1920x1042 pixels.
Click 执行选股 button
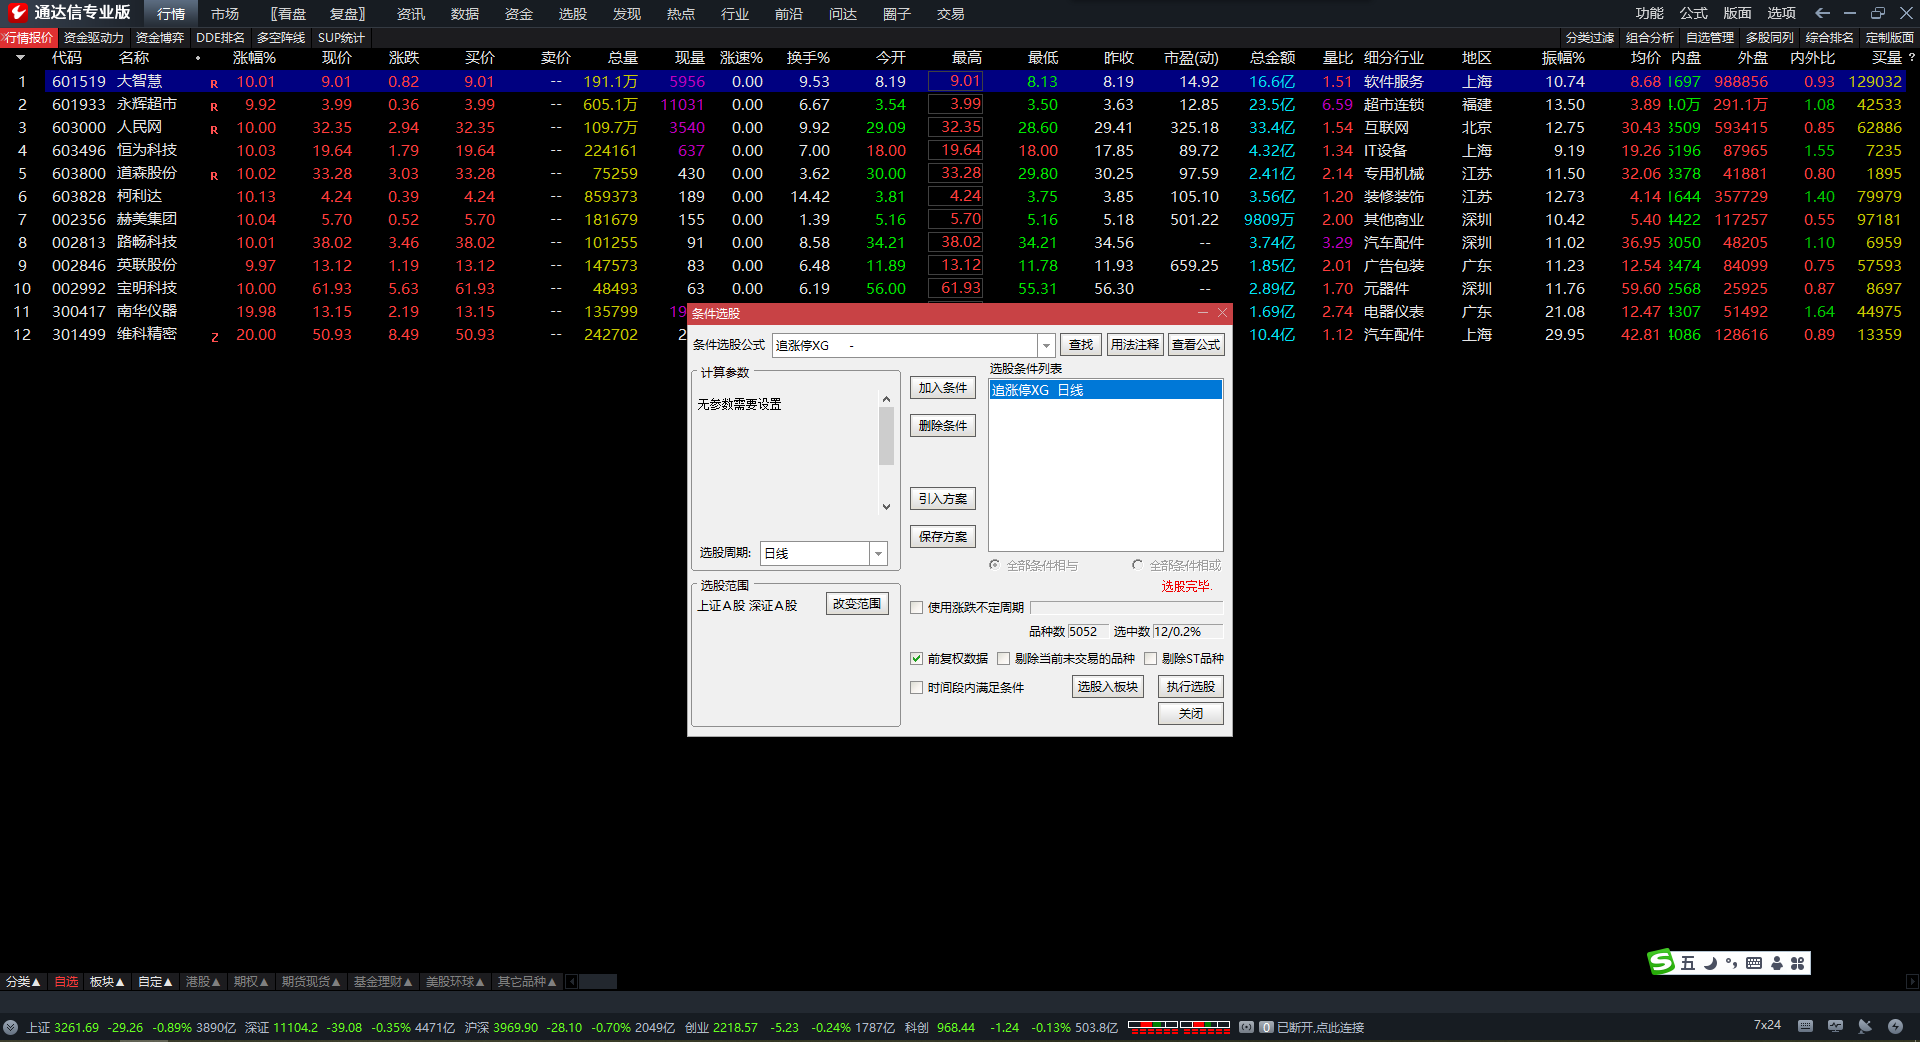tap(1190, 687)
